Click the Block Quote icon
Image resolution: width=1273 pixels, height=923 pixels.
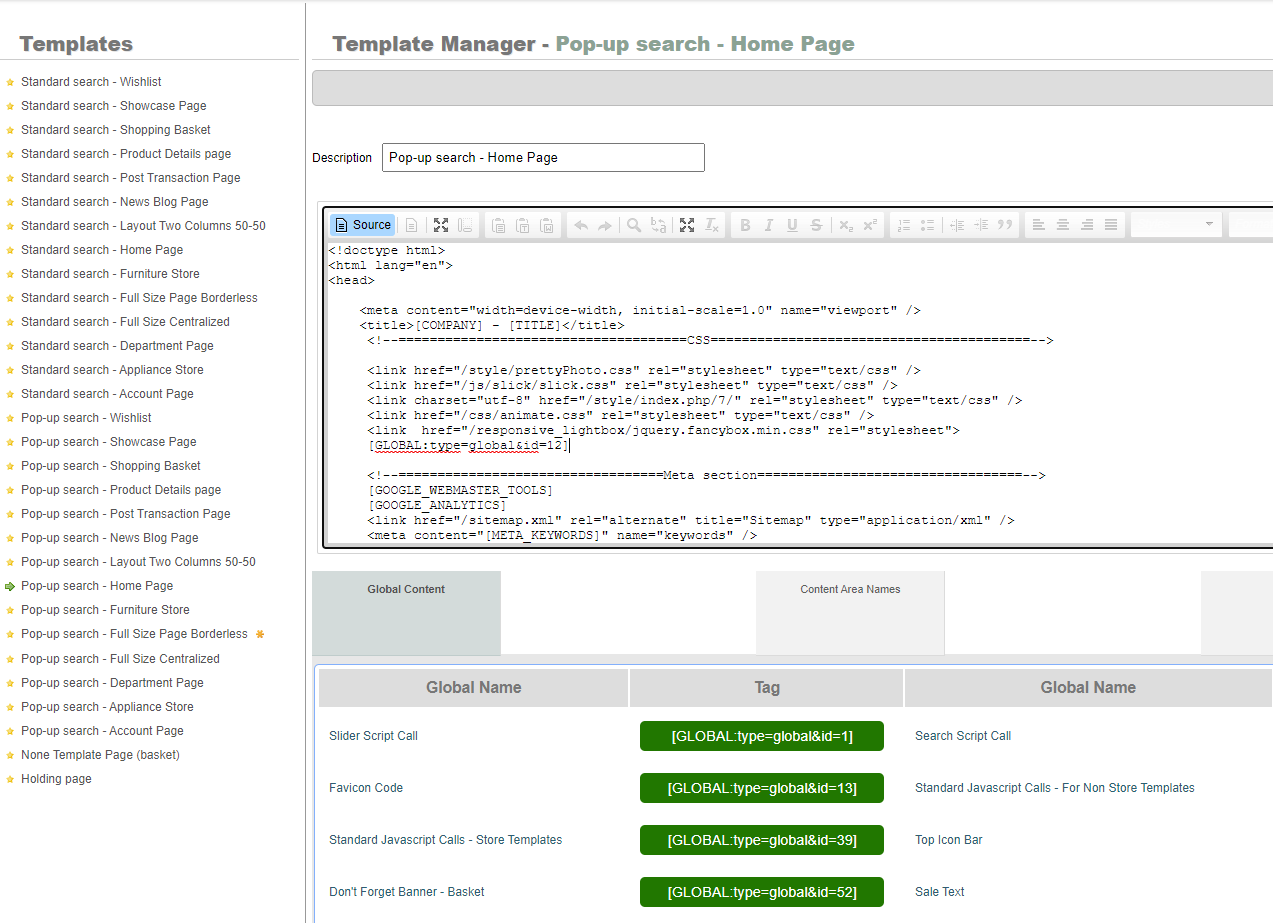[x=1005, y=225]
